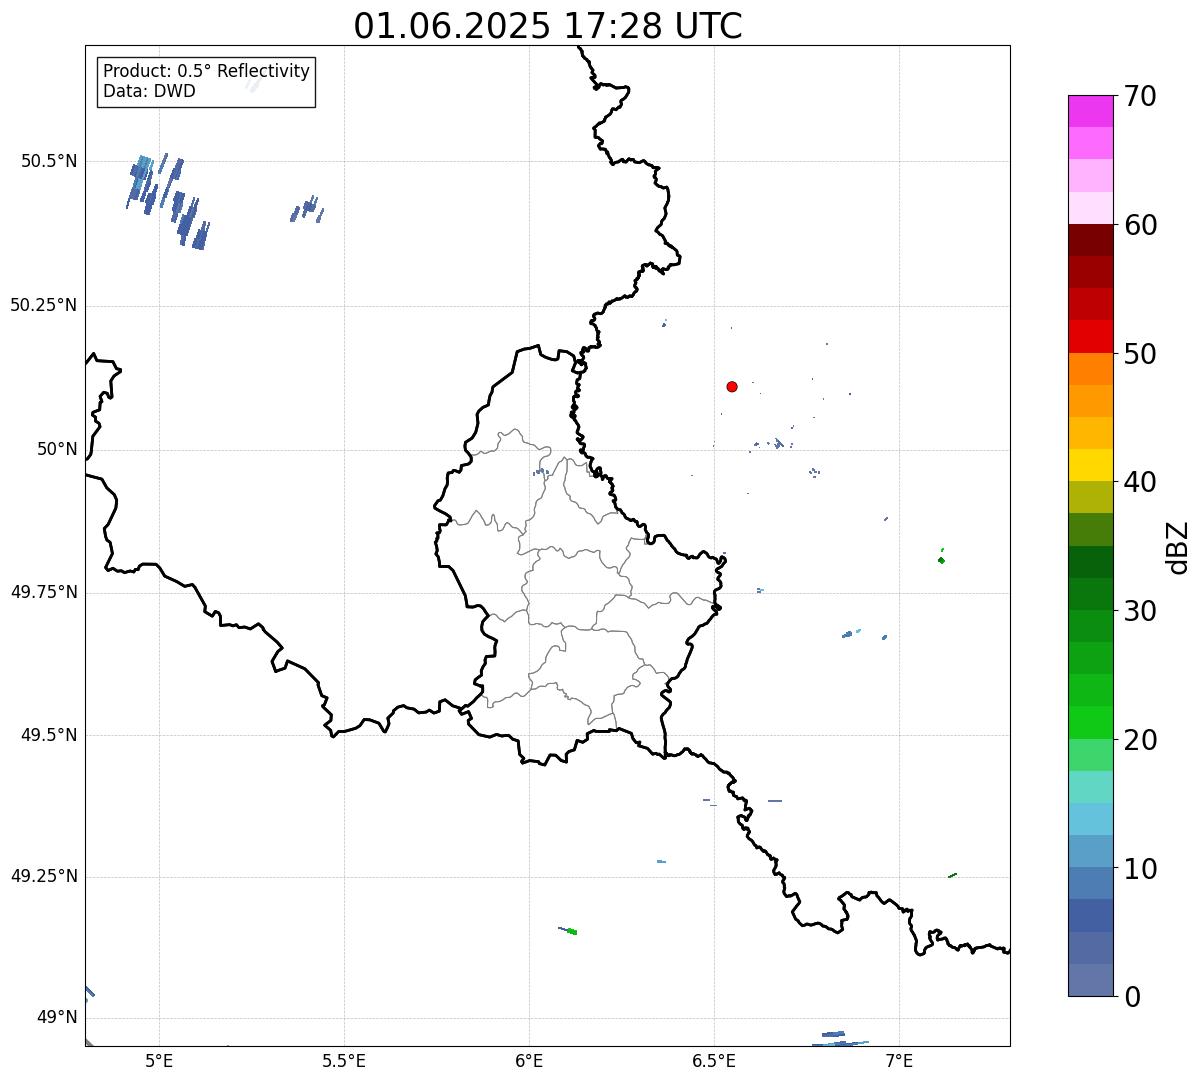Click the green radar echo near 7.1E
Image resolution: width=1202 pixels, height=1081 pixels.
(x=941, y=557)
